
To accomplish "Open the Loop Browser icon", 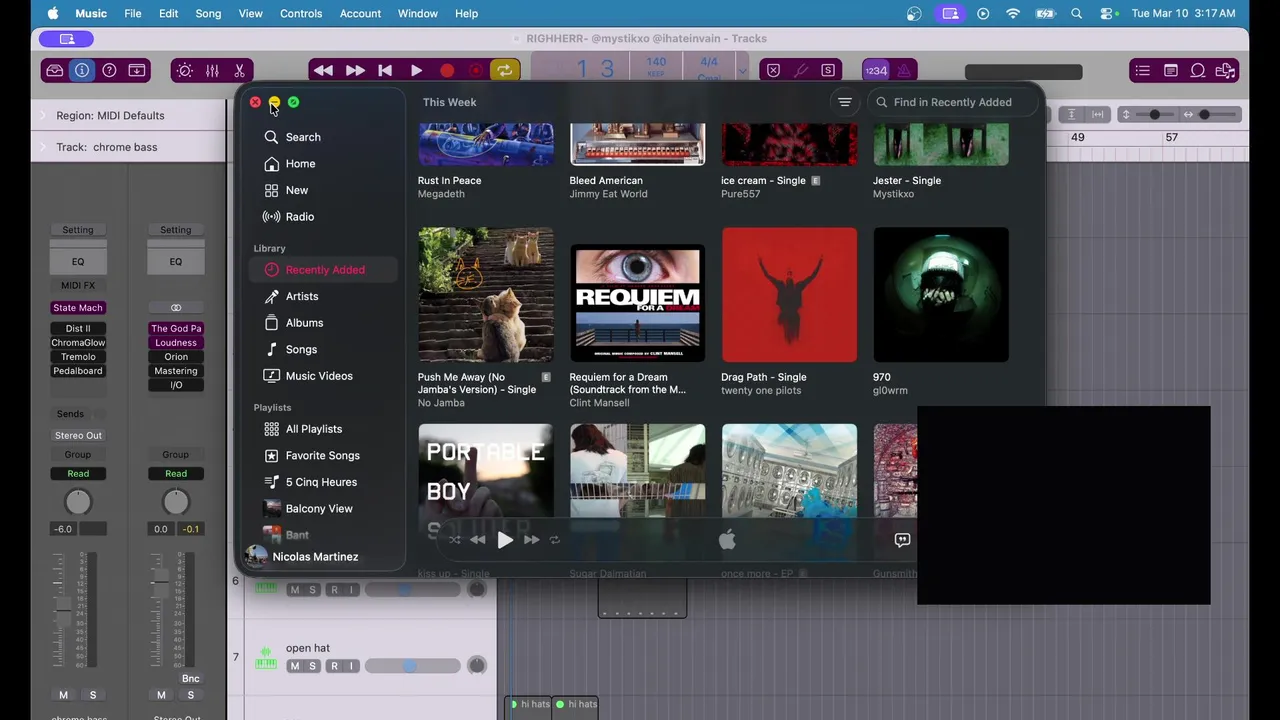I will tap(1198, 70).
